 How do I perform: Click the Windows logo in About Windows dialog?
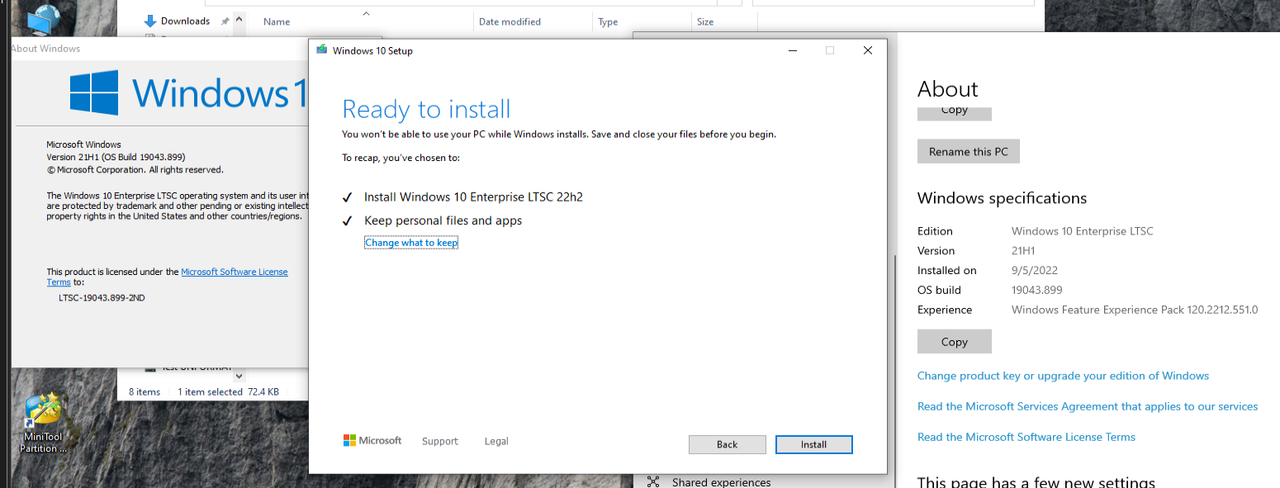click(x=94, y=92)
